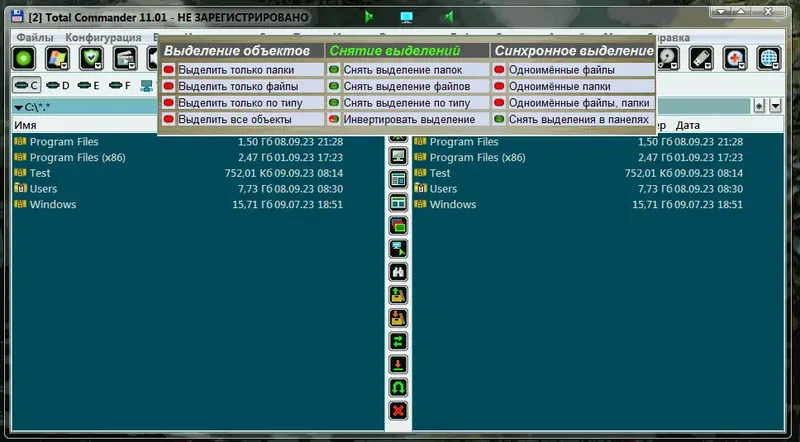800x442 pixels.
Task: Switch to drive C
Action: (27, 85)
